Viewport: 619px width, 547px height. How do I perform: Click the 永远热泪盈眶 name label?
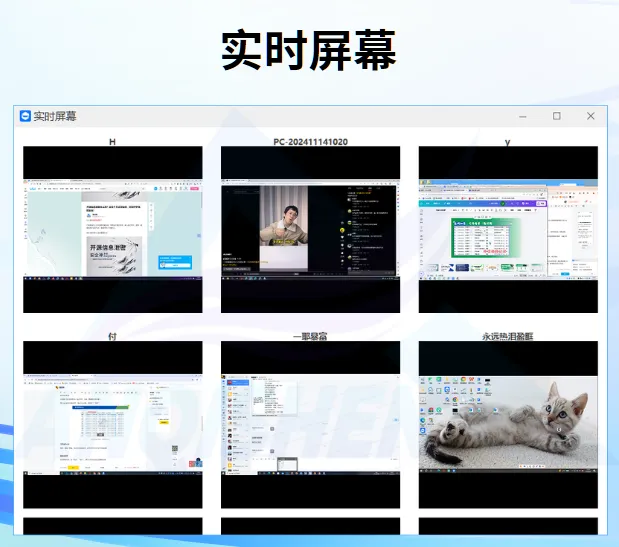coord(508,337)
